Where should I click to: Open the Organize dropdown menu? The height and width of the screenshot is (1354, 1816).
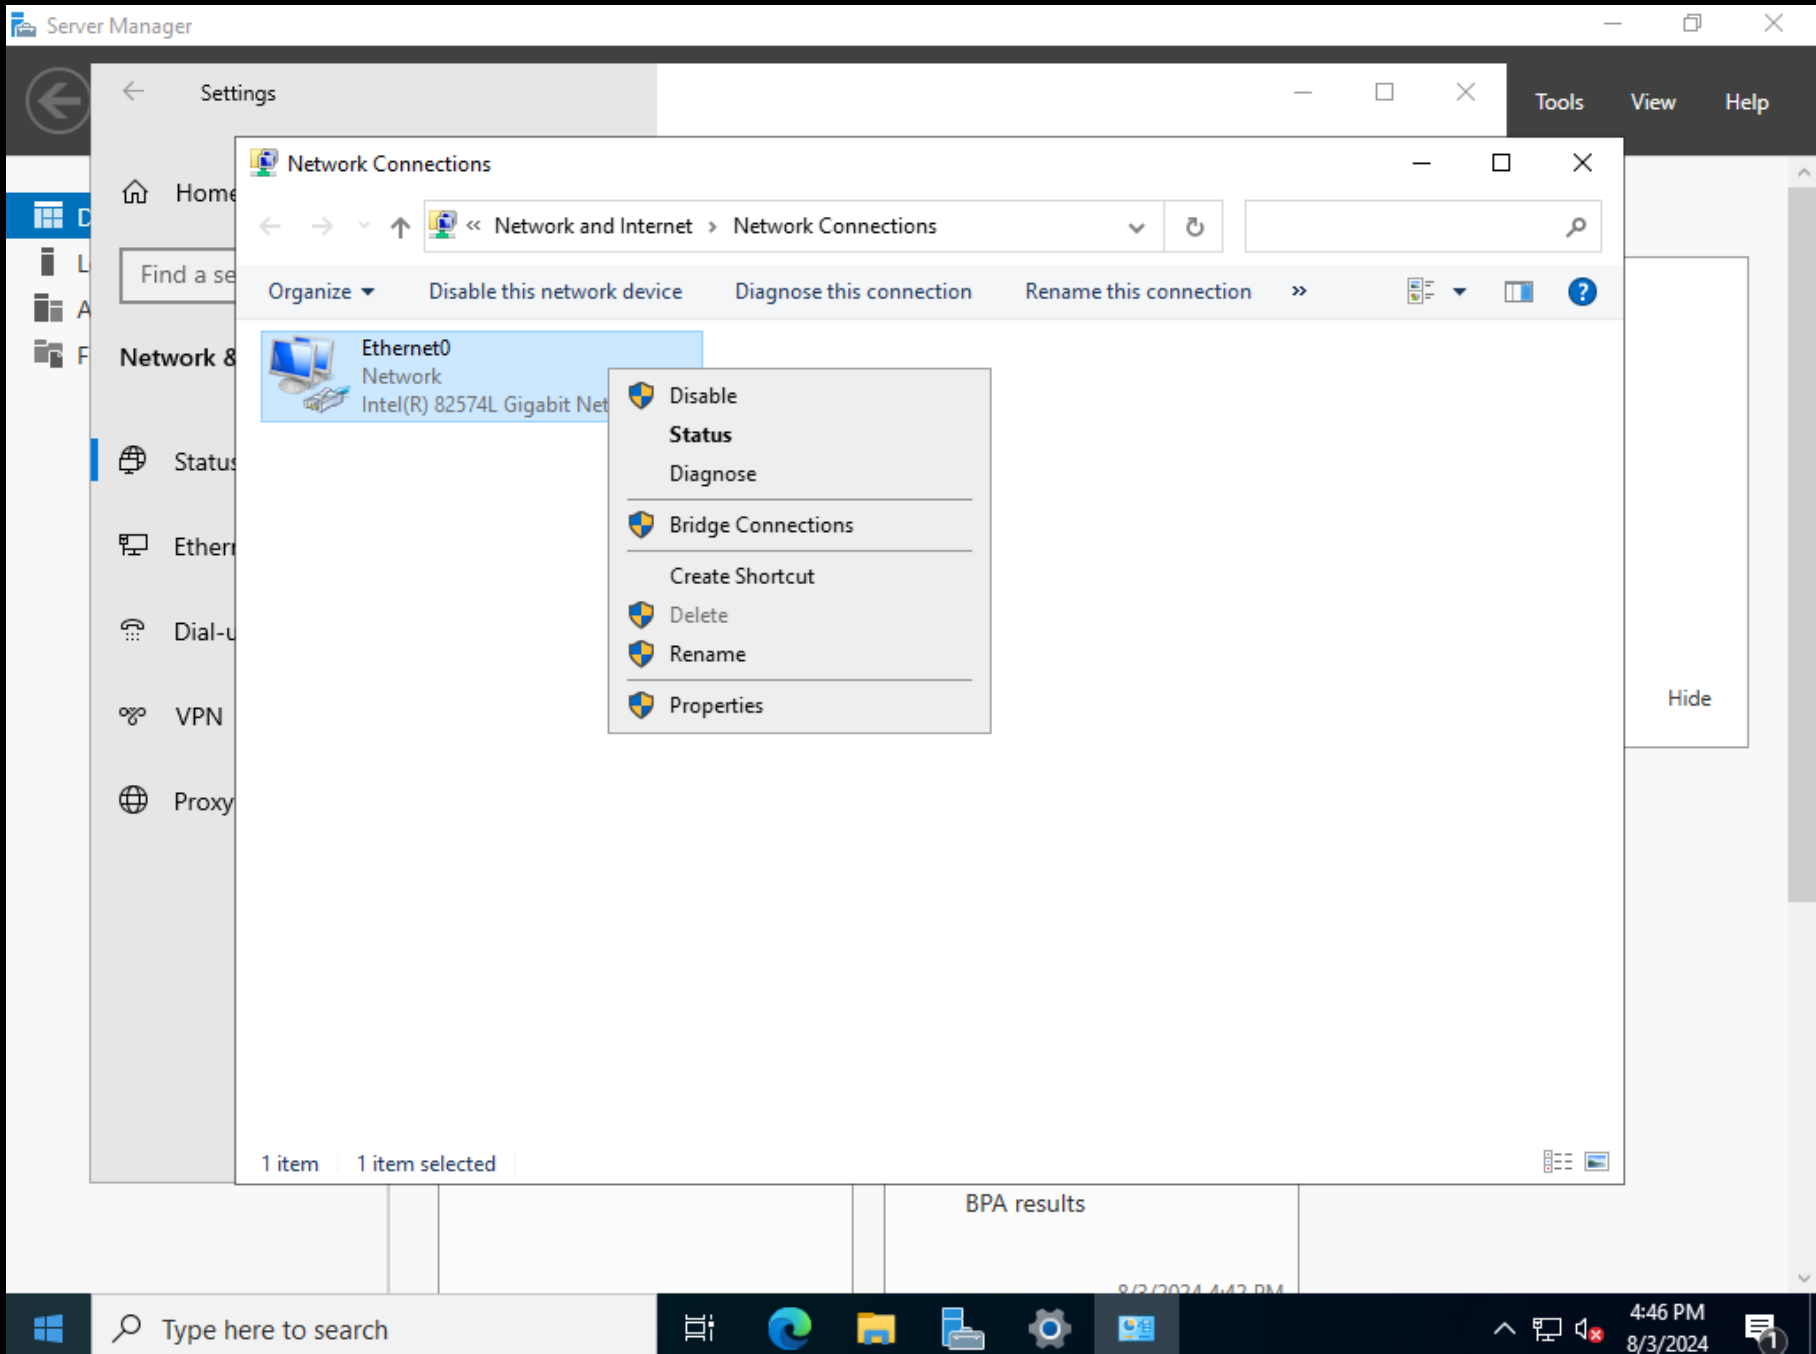click(320, 291)
